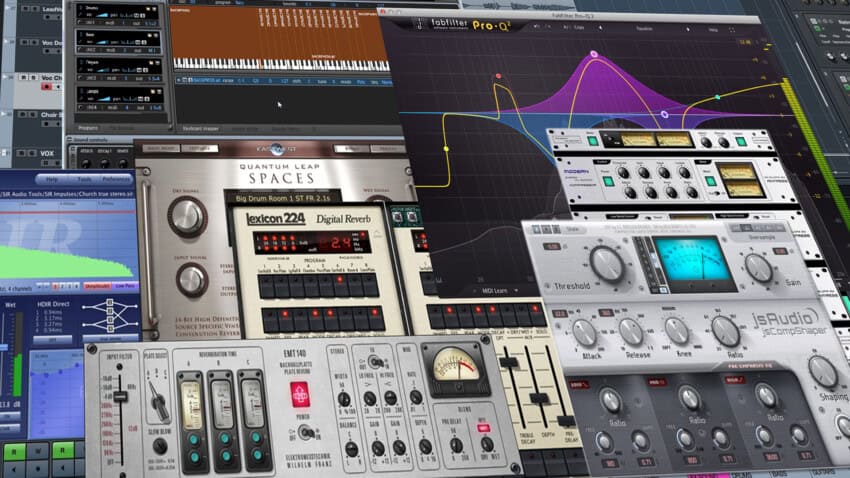Open the Help tab in SIR

point(51,179)
